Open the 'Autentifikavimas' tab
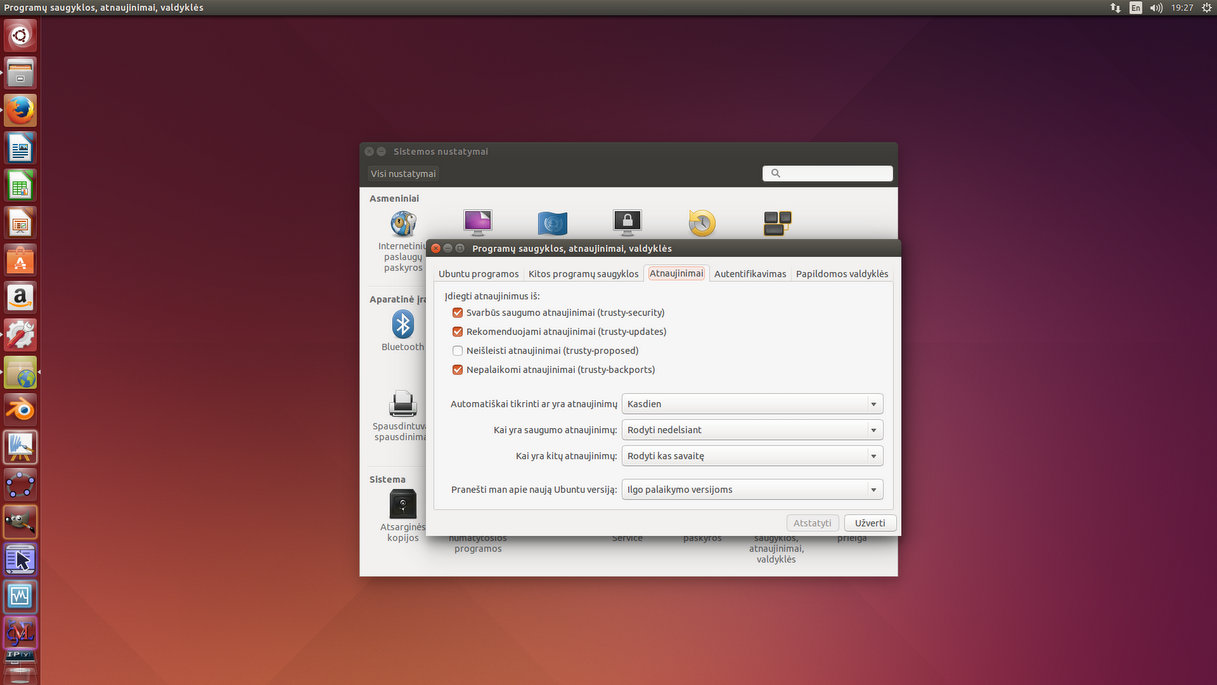1217x685 pixels. click(x=750, y=274)
